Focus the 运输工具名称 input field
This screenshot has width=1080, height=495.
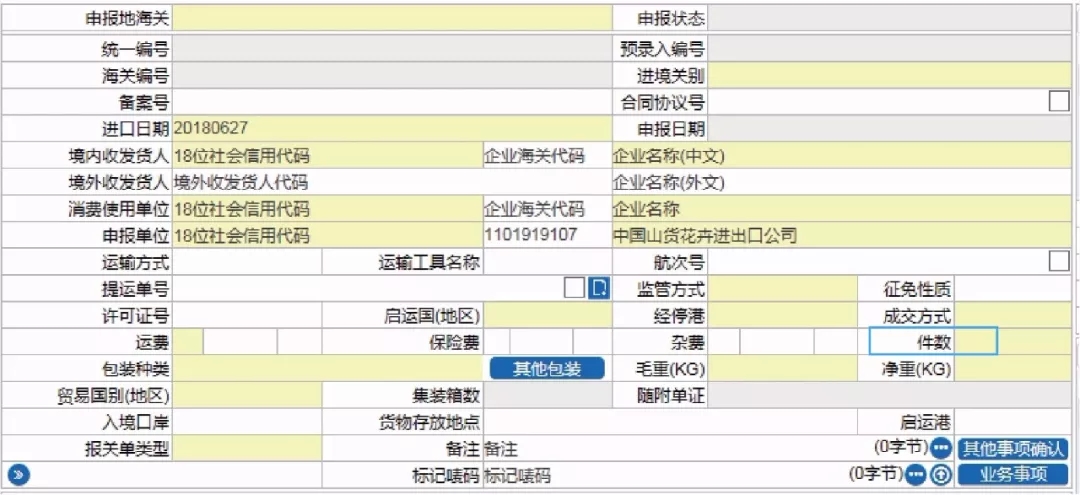click(547, 262)
